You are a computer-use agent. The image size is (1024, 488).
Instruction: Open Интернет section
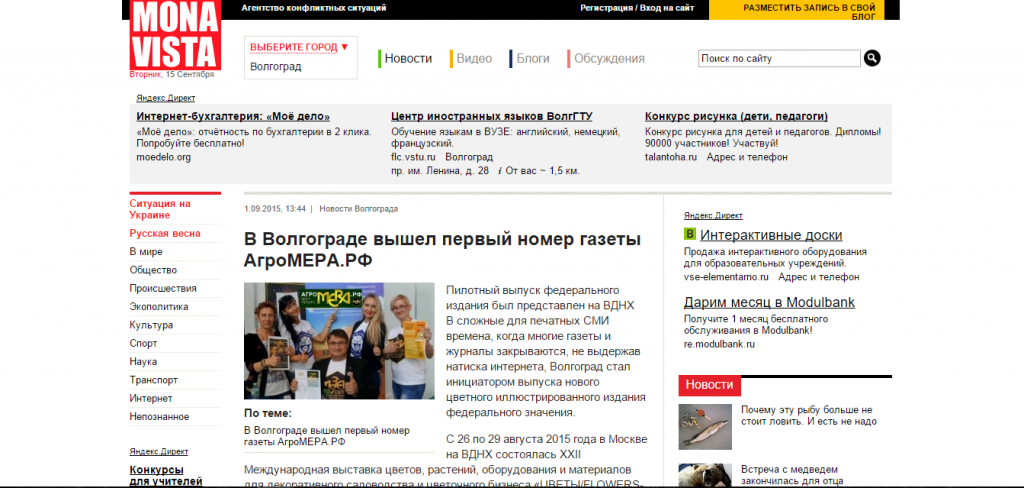[151, 398]
